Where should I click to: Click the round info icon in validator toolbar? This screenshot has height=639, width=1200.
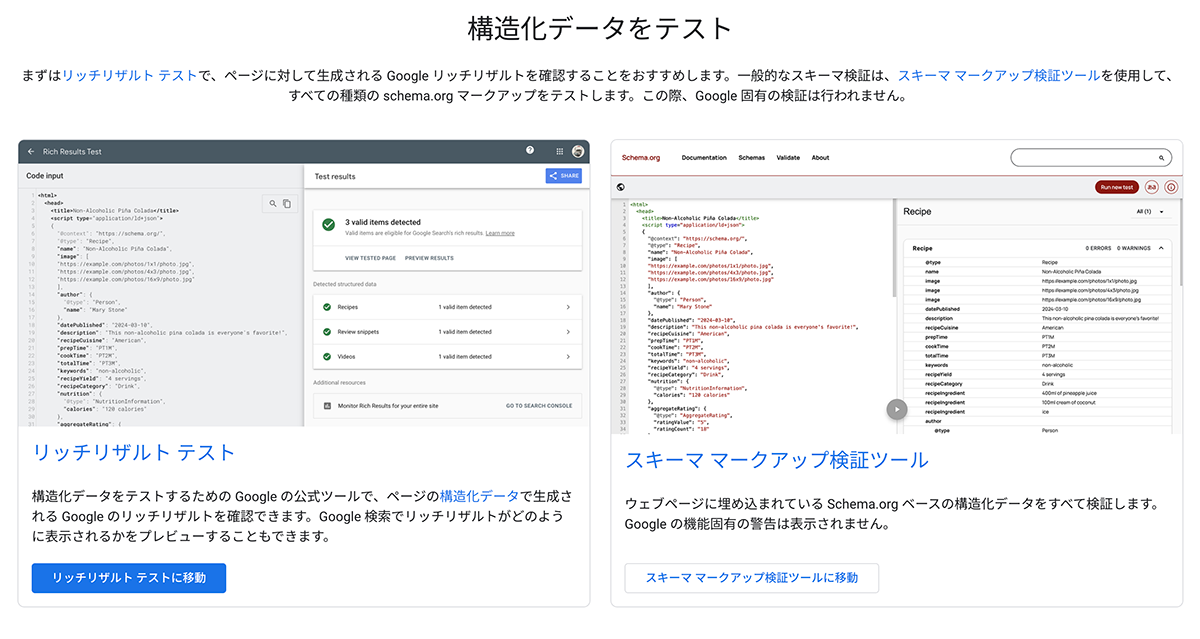[x=1171, y=187]
